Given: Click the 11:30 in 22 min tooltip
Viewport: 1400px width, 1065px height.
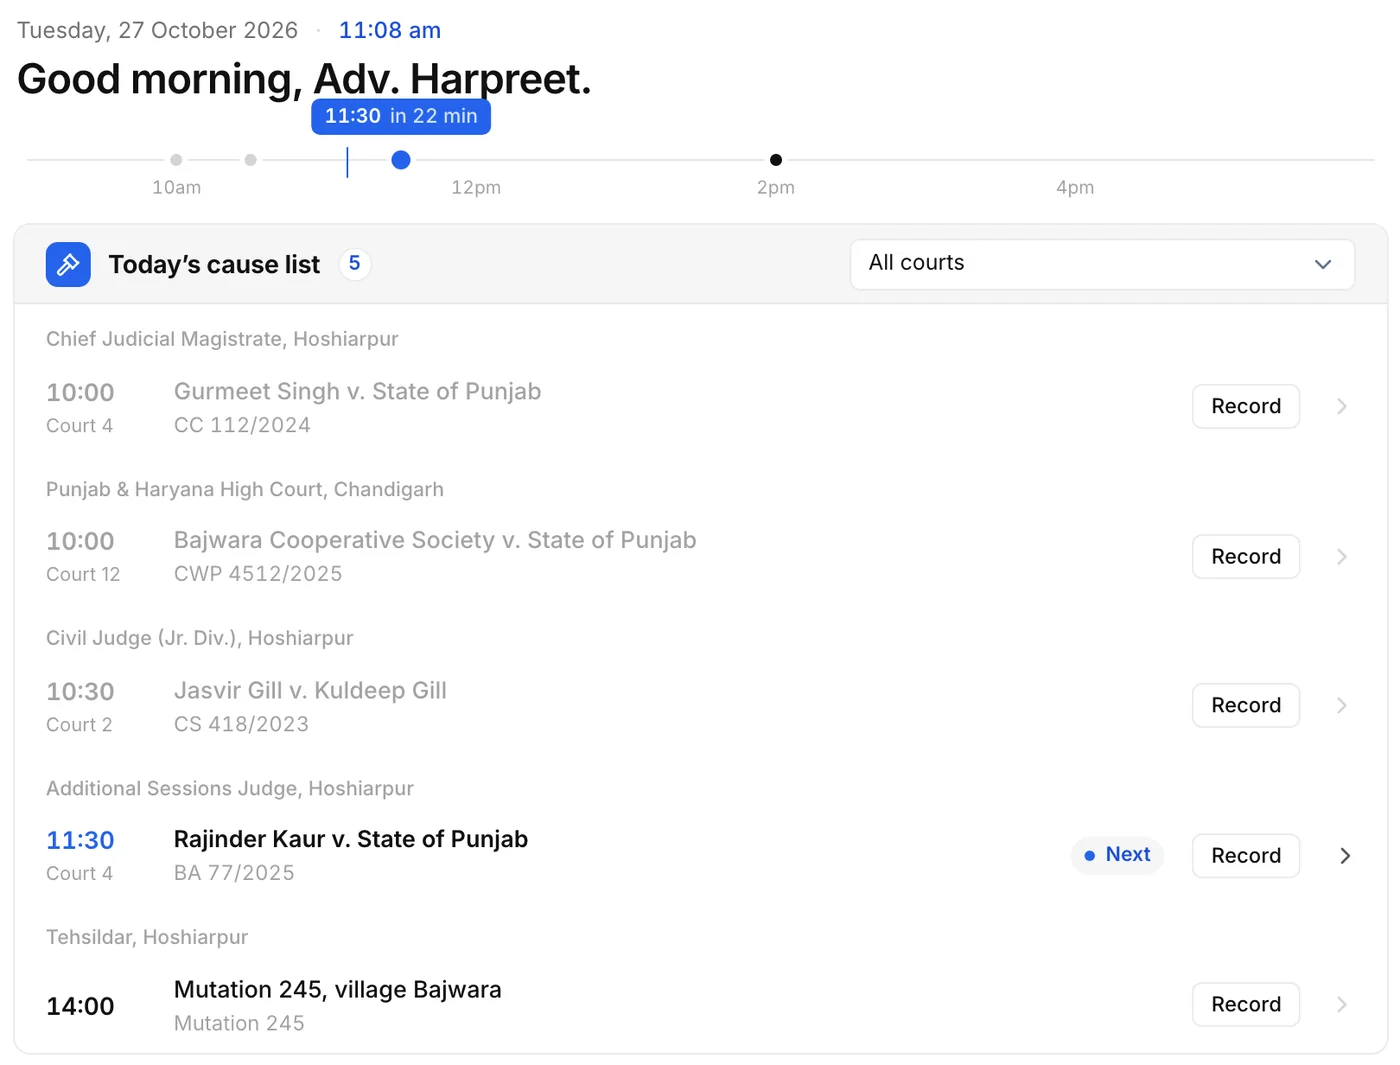Looking at the screenshot, I should (401, 116).
